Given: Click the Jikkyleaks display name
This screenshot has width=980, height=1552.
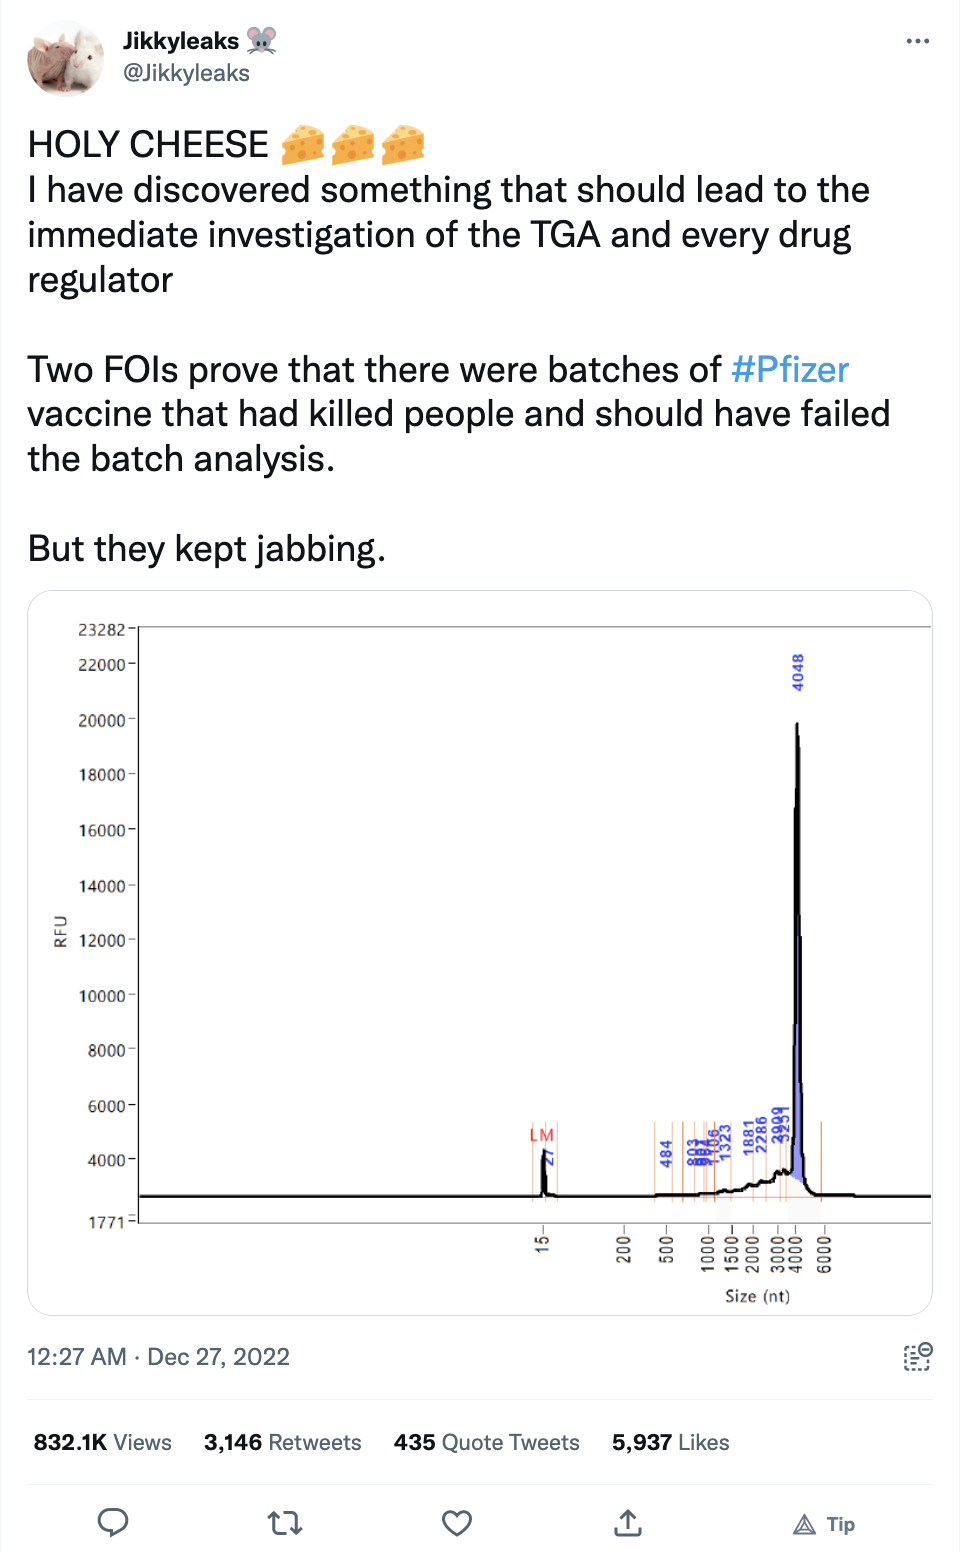Looking at the screenshot, I should tap(181, 41).
